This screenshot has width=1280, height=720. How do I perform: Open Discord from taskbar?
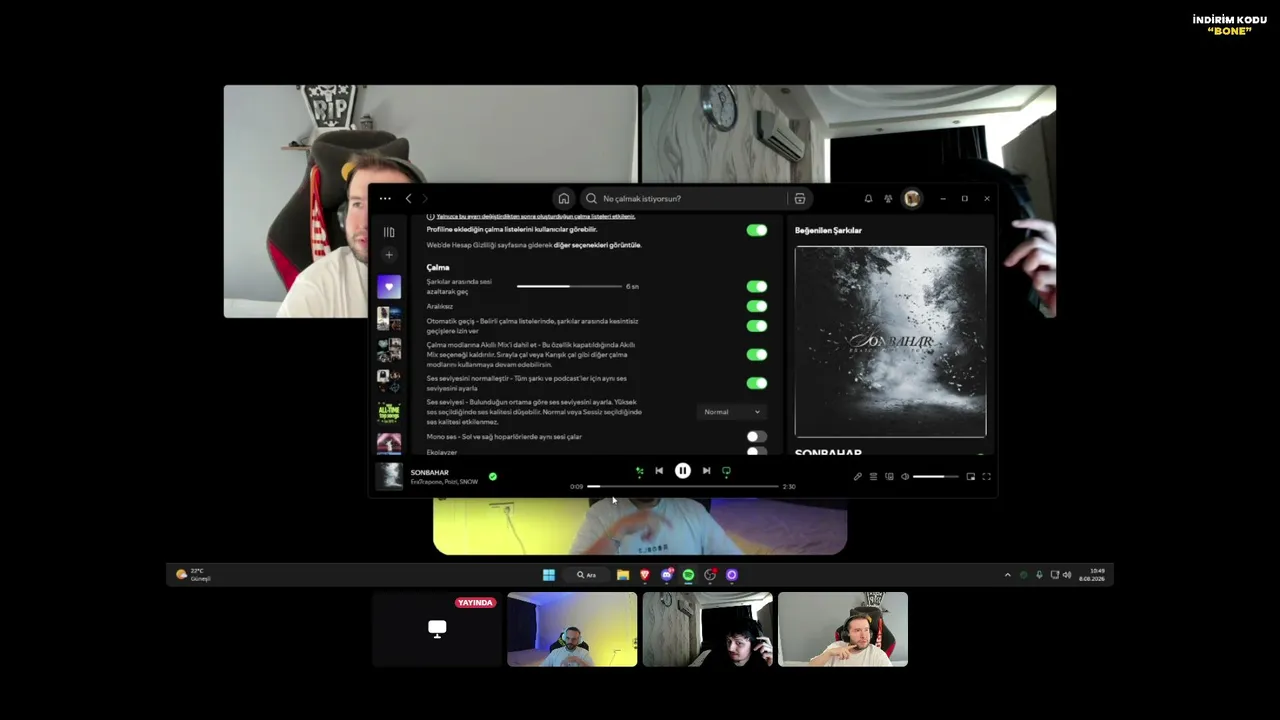coord(667,575)
